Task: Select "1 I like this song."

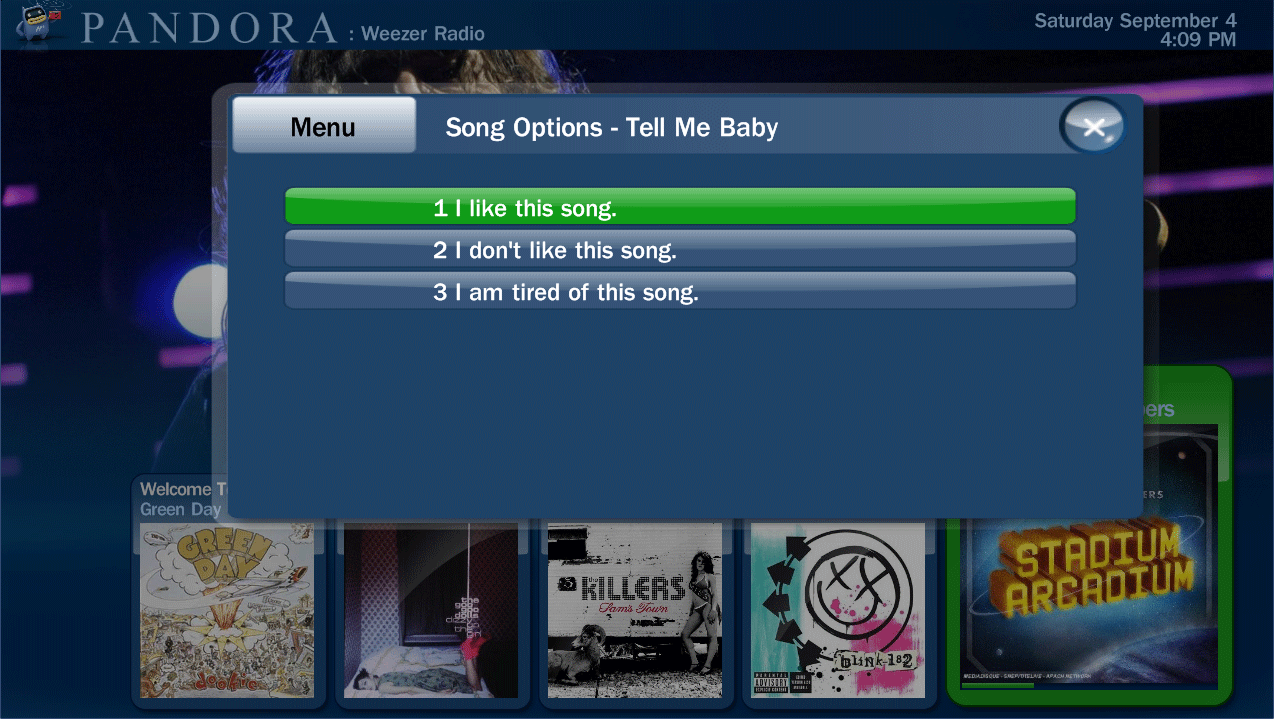Action: click(x=680, y=207)
